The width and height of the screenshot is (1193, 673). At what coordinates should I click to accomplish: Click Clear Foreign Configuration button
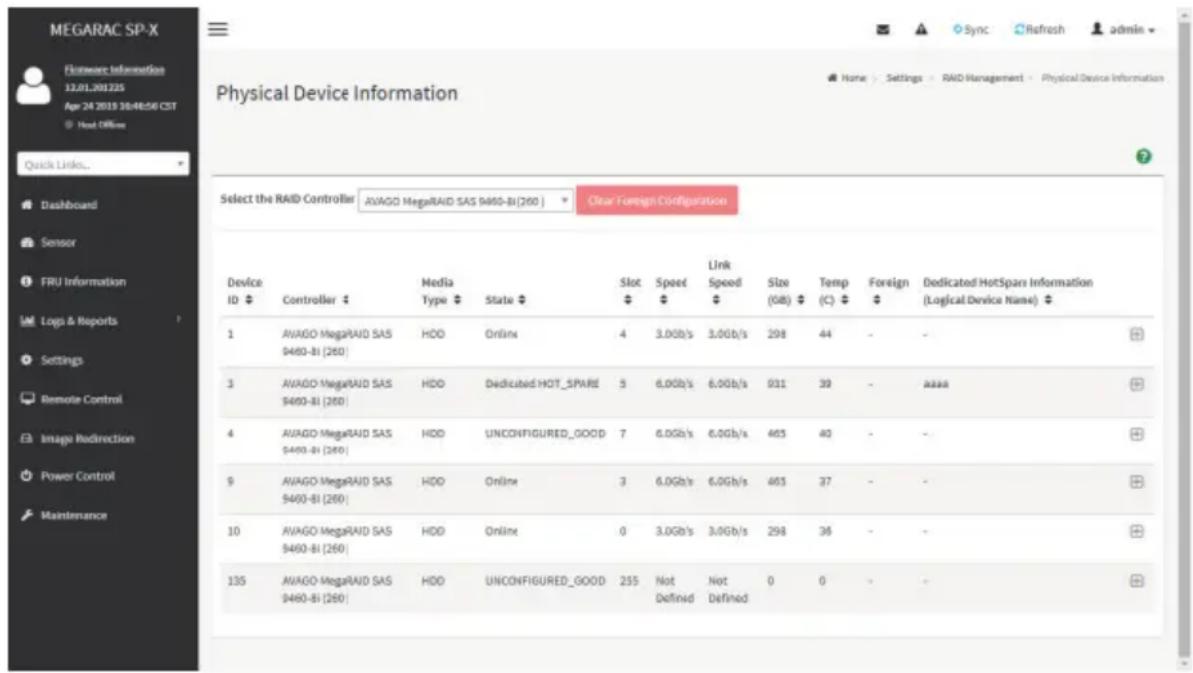tap(657, 201)
